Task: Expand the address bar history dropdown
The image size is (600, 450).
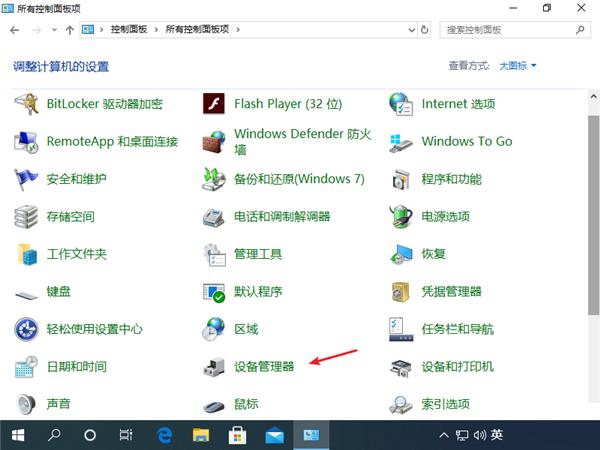Action: 412,30
